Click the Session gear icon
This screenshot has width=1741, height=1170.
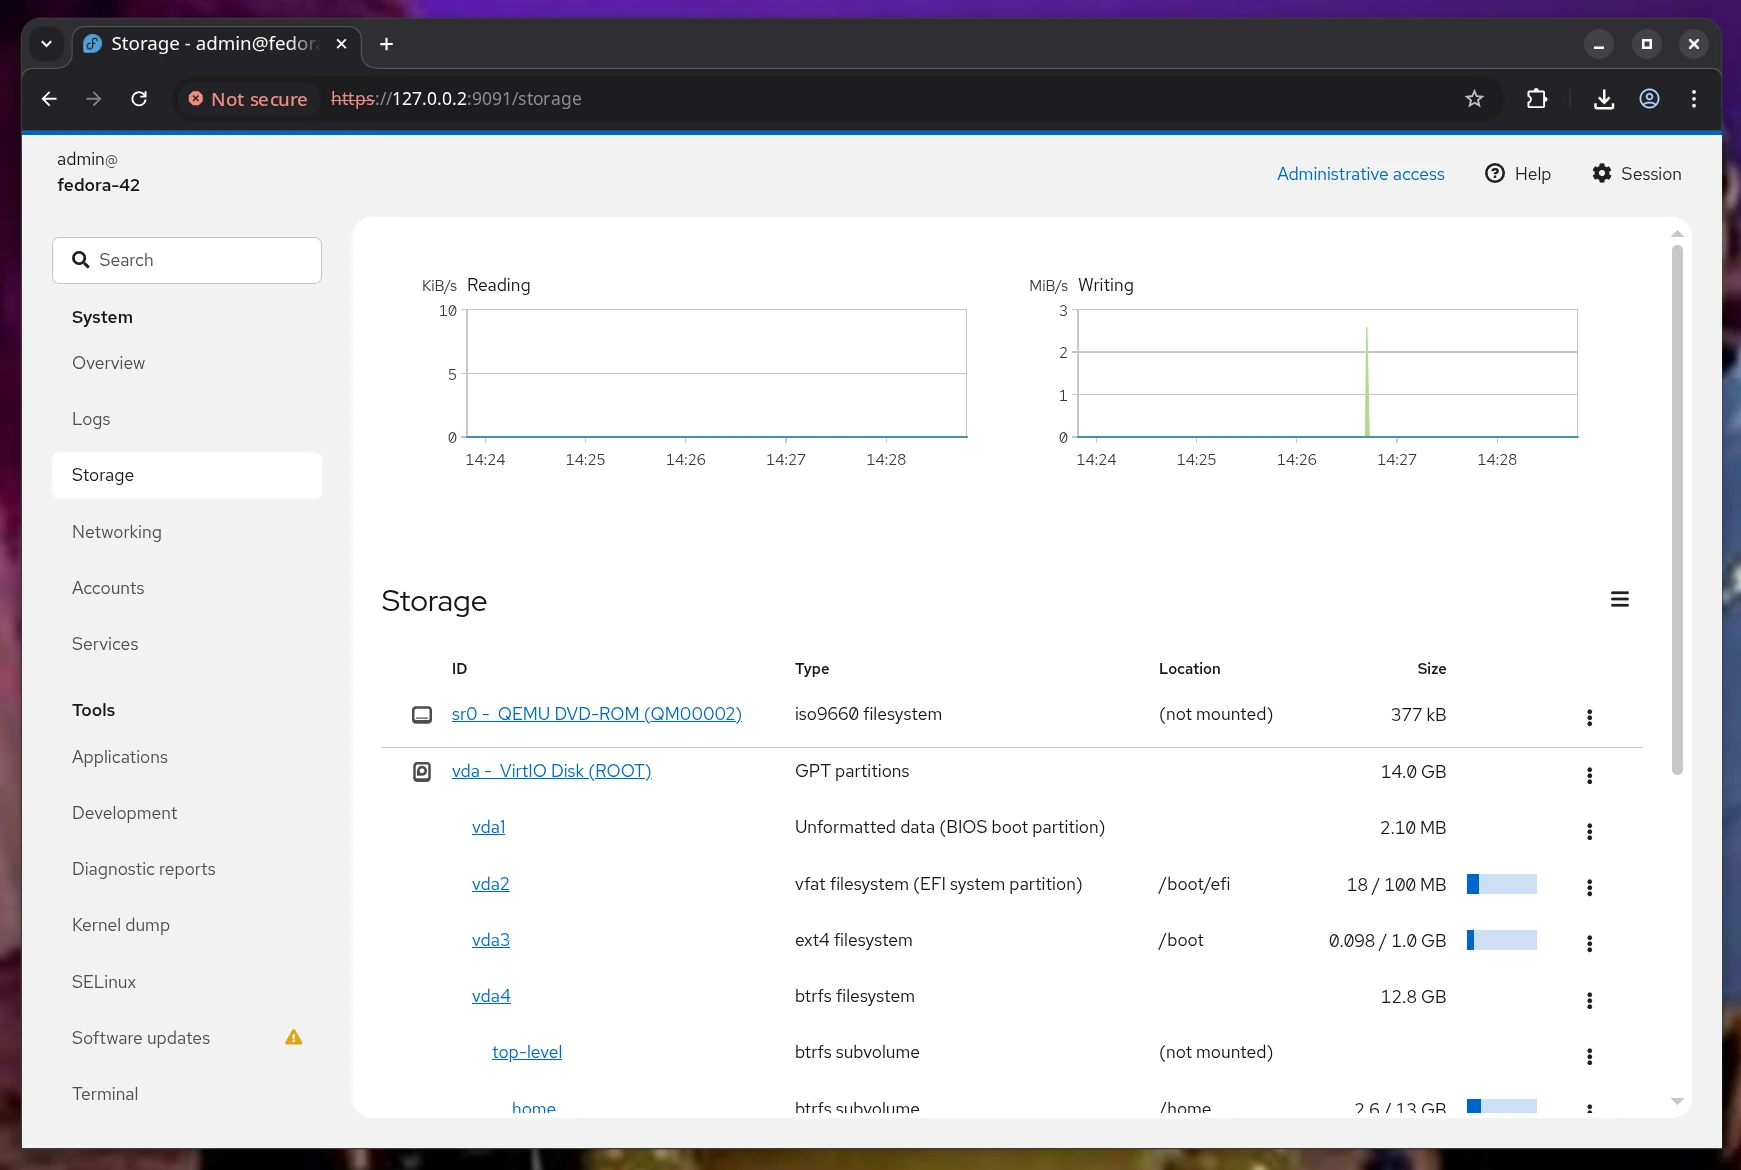point(1600,173)
